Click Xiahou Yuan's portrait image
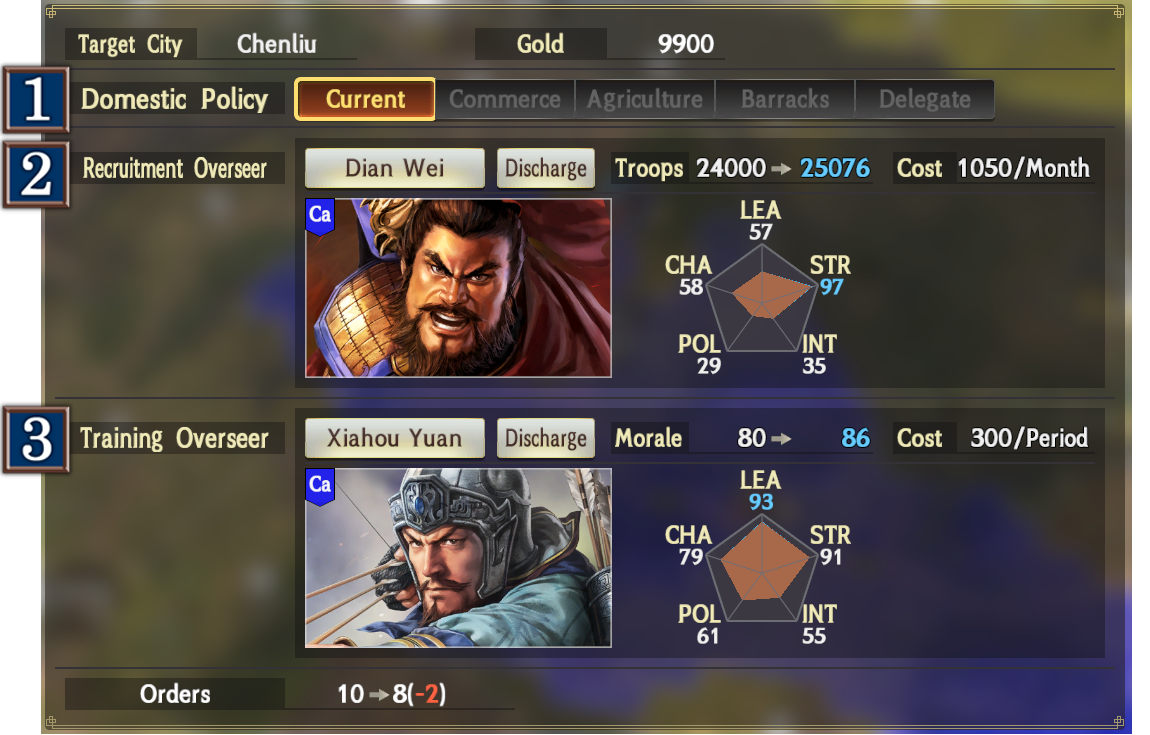 point(458,557)
